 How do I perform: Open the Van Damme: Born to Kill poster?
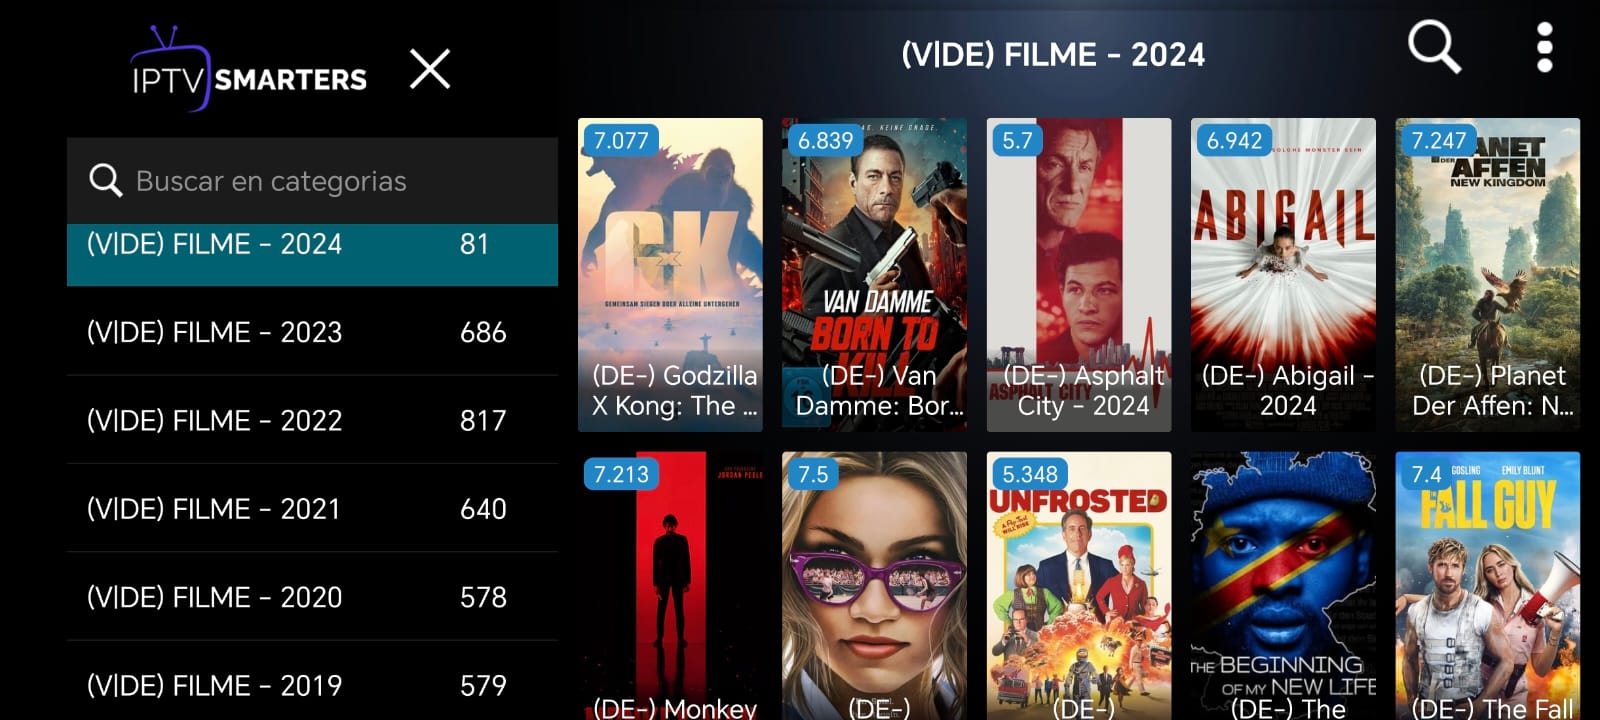click(x=874, y=275)
